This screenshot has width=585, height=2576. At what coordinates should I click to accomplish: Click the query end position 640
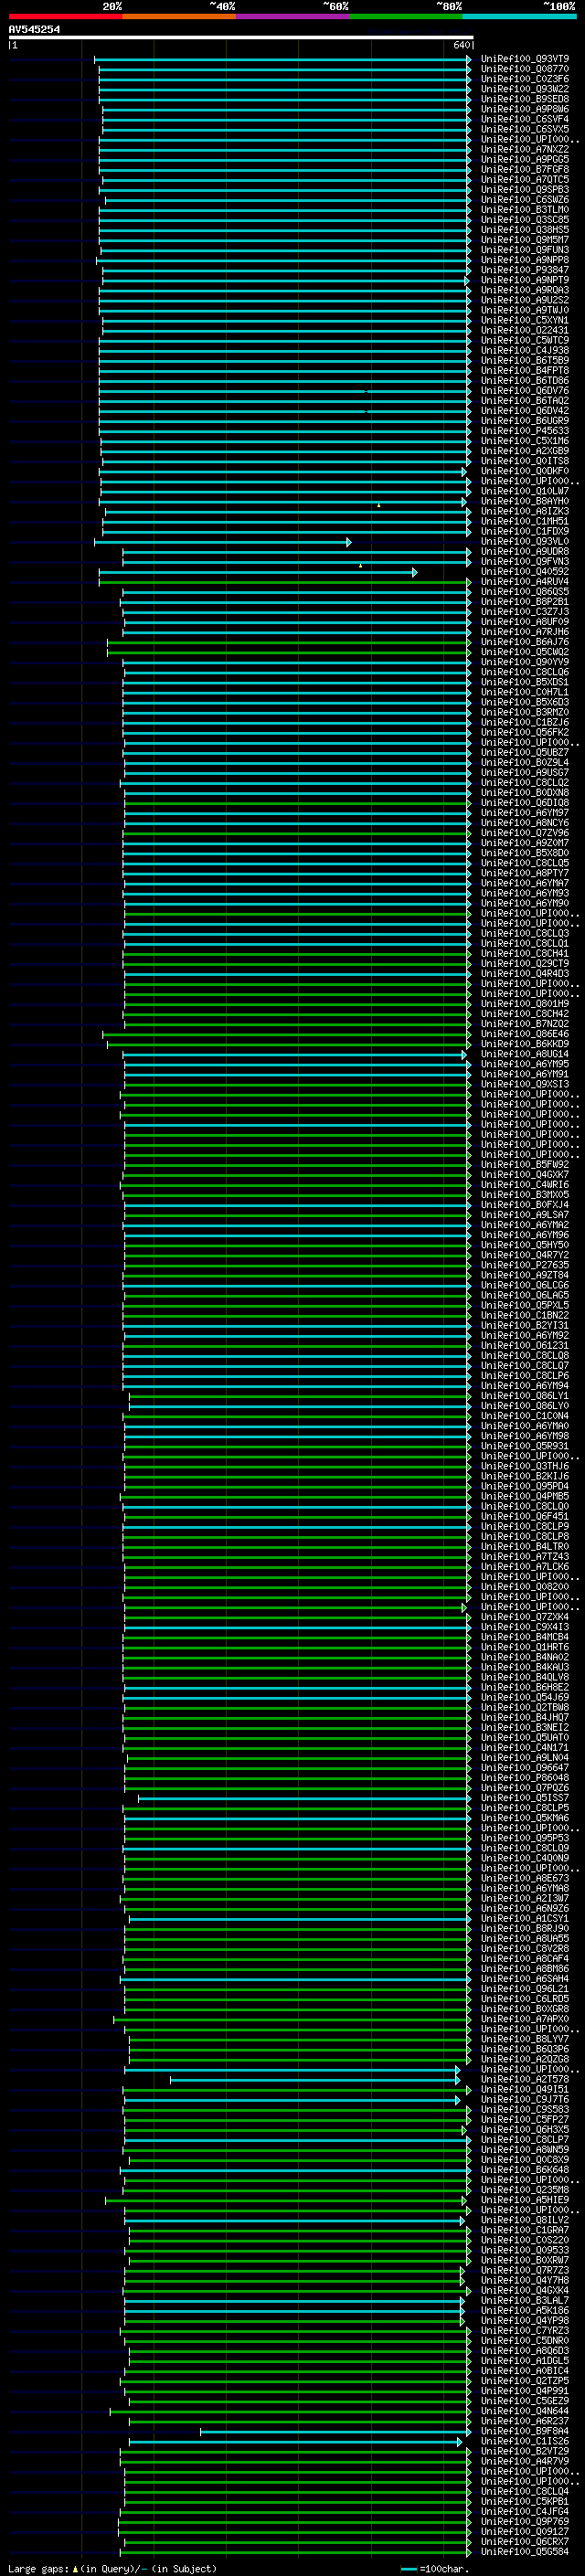461,45
